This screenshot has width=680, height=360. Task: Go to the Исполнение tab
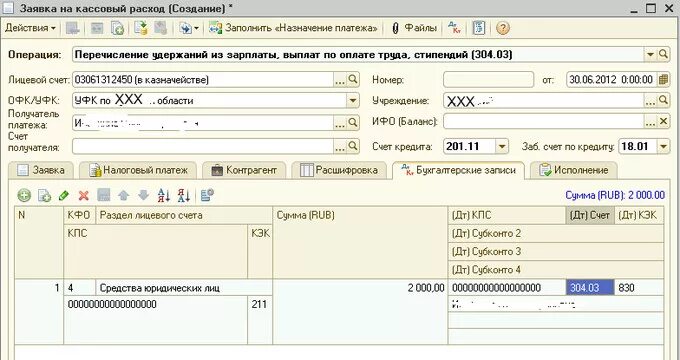(x=573, y=170)
